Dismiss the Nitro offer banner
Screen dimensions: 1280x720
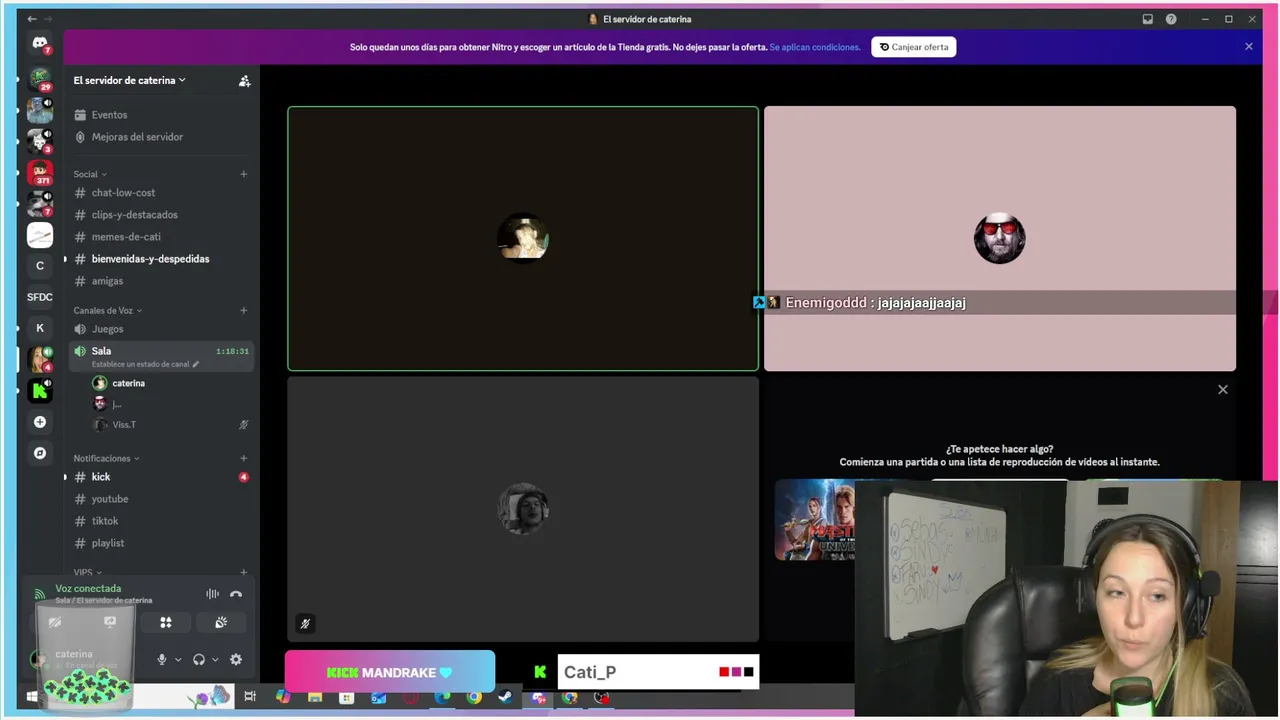(x=1248, y=47)
